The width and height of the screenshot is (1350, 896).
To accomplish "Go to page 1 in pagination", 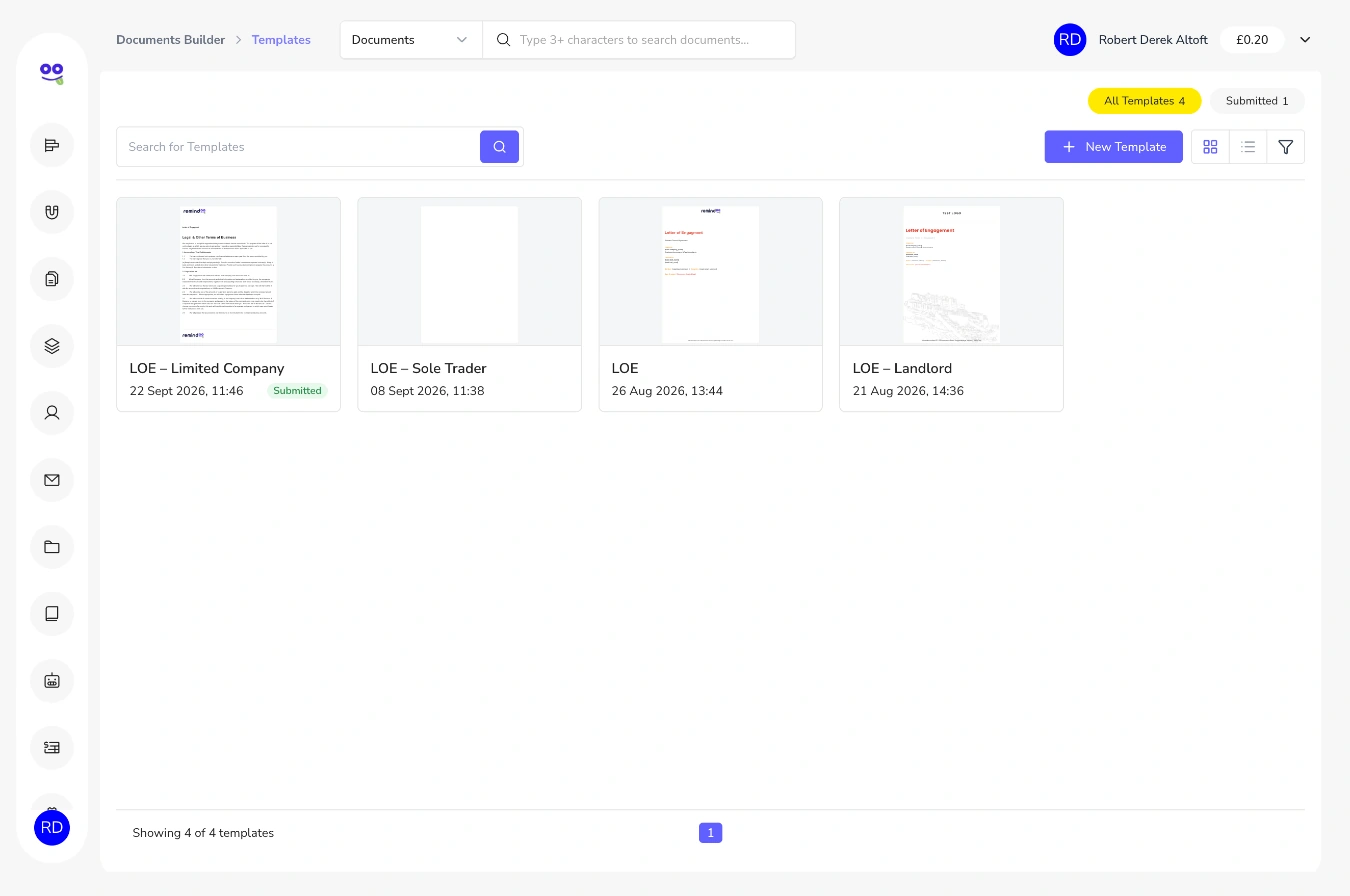I will 711,833.
